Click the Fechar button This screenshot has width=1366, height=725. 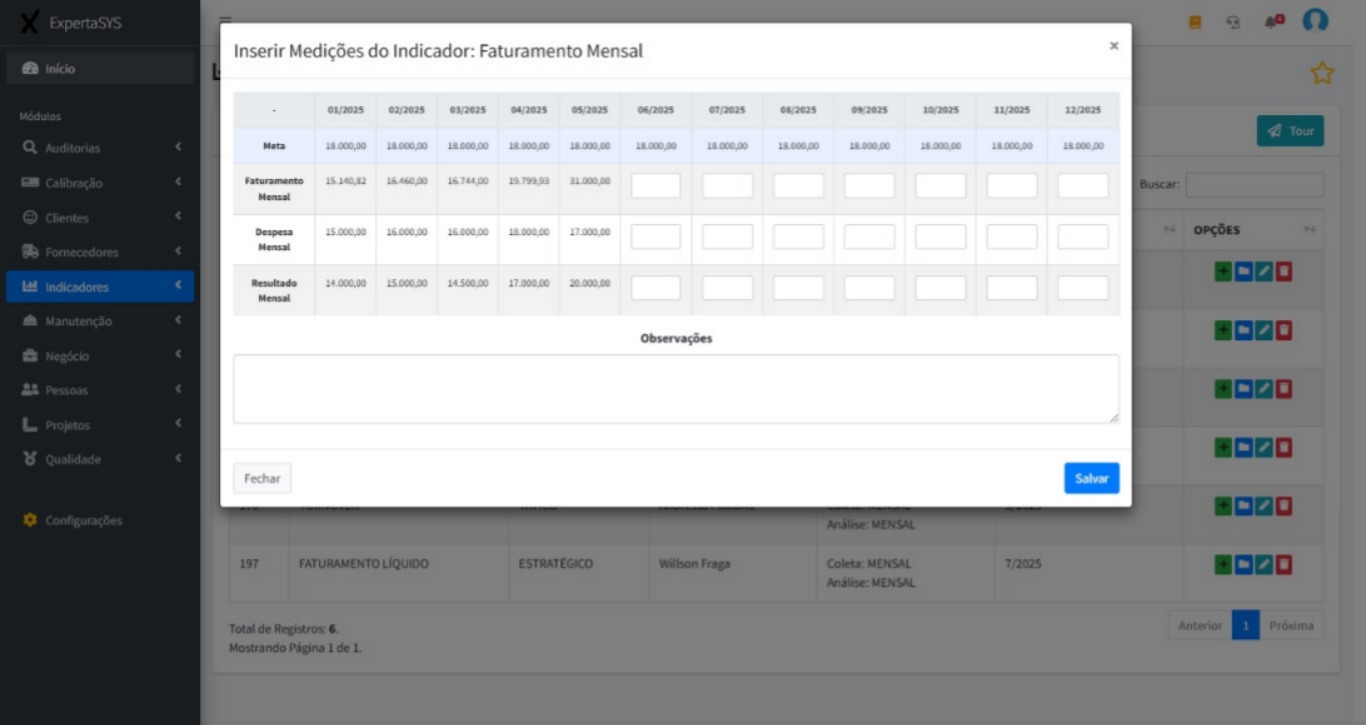pos(262,478)
